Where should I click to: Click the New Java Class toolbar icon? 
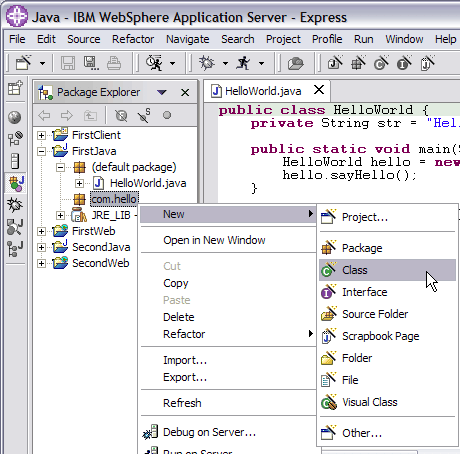pyautogui.click(x=381, y=63)
